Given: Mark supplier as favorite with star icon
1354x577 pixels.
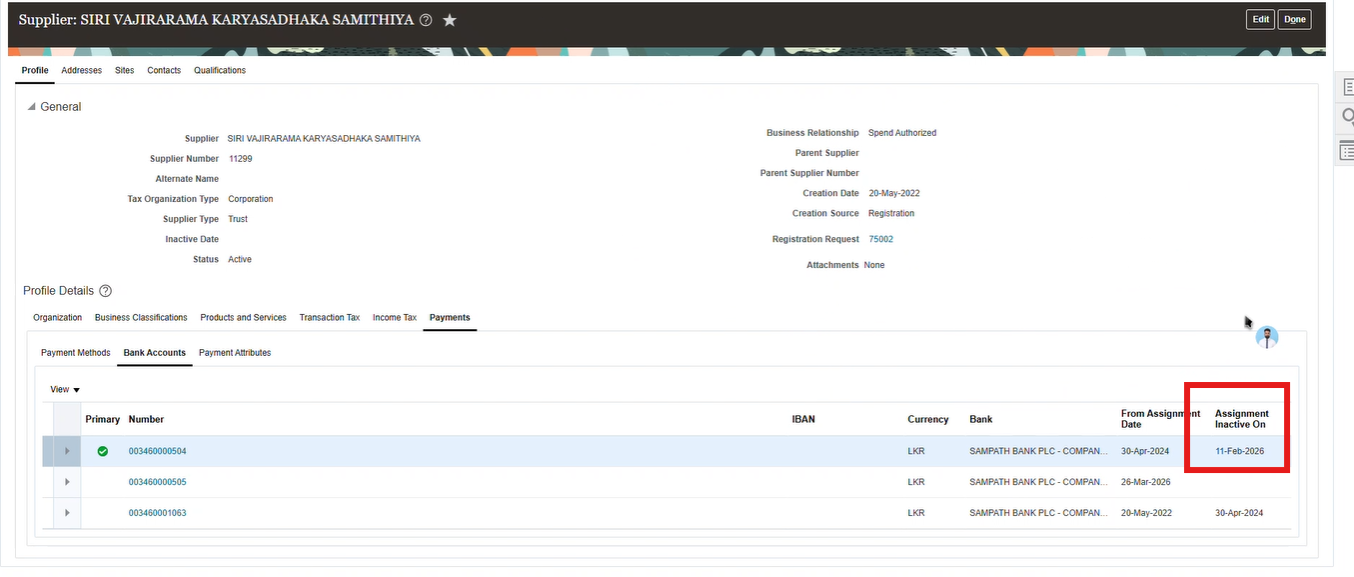Looking at the screenshot, I should pyautogui.click(x=450, y=20).
